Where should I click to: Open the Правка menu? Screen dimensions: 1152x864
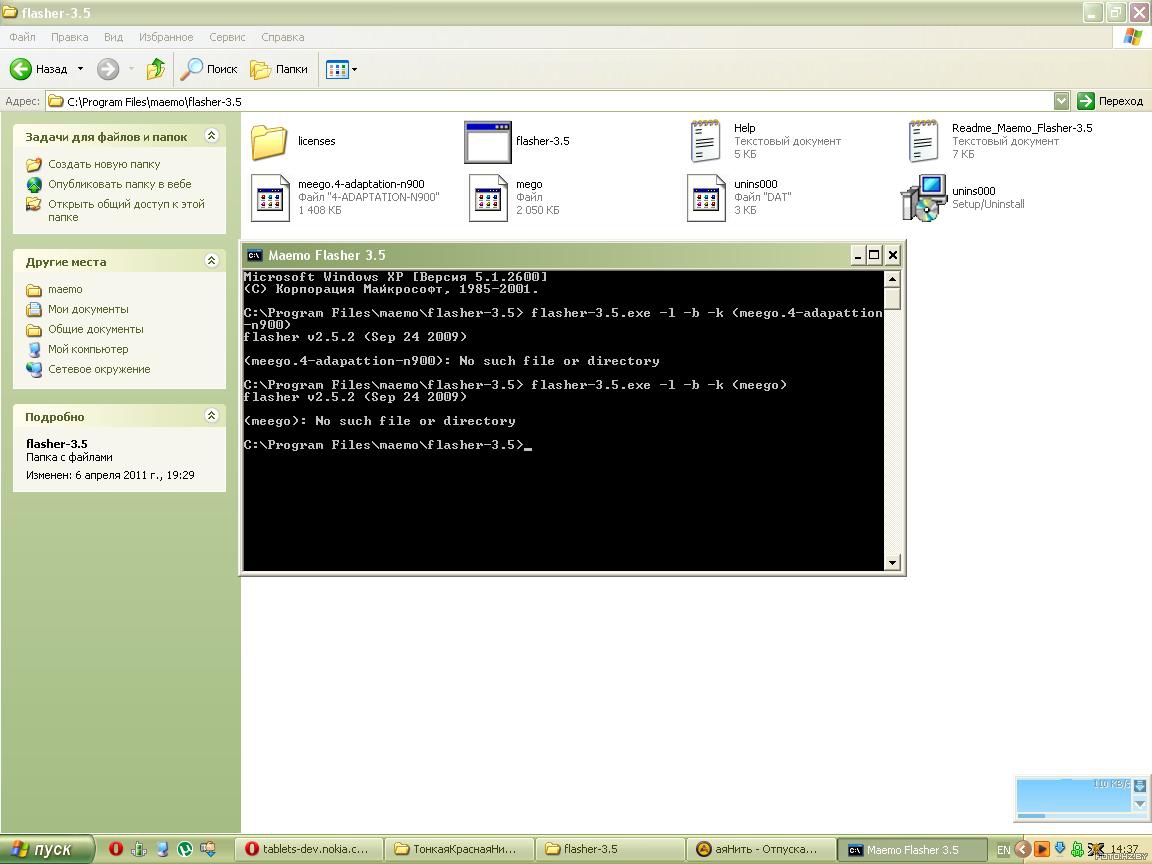coord(70,37)
